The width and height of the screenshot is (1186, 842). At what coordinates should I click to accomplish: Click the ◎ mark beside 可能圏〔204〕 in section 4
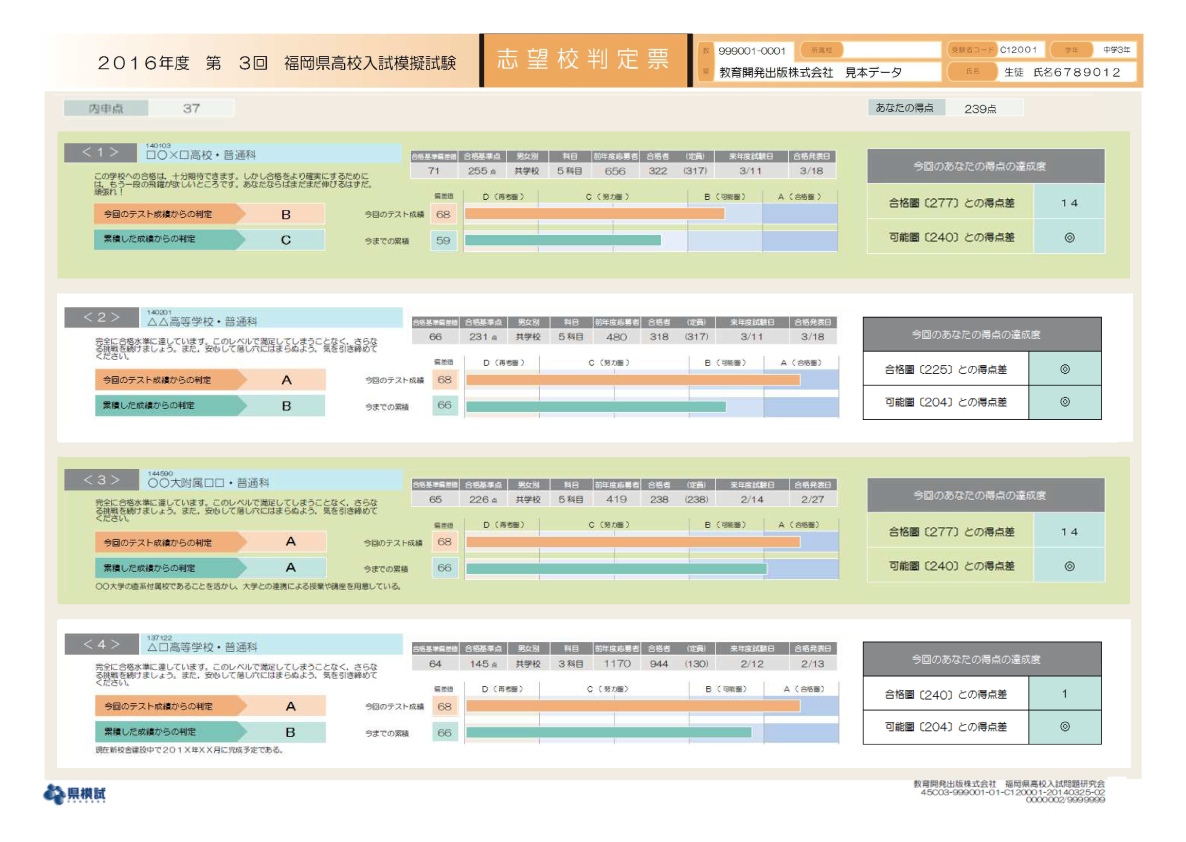point(1064,727)
